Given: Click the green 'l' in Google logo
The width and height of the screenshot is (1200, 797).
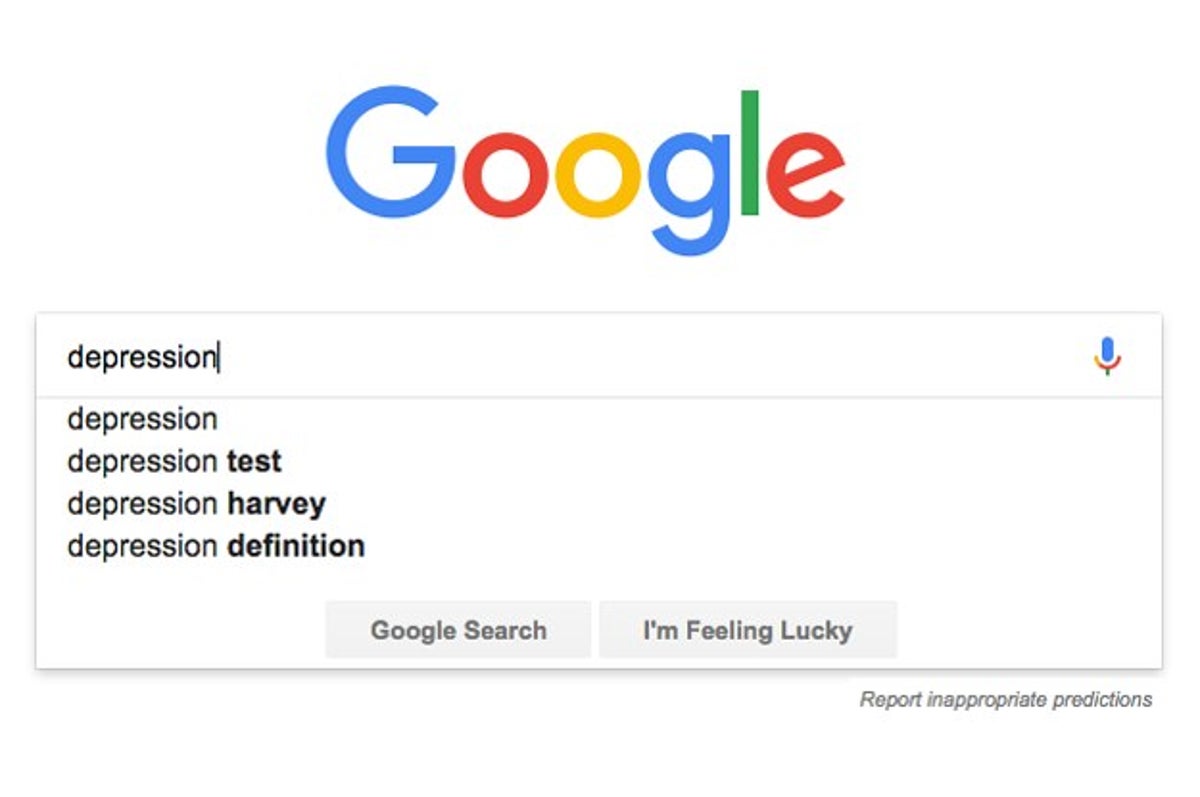Looking at the screenshot, I should pos(750,152).
